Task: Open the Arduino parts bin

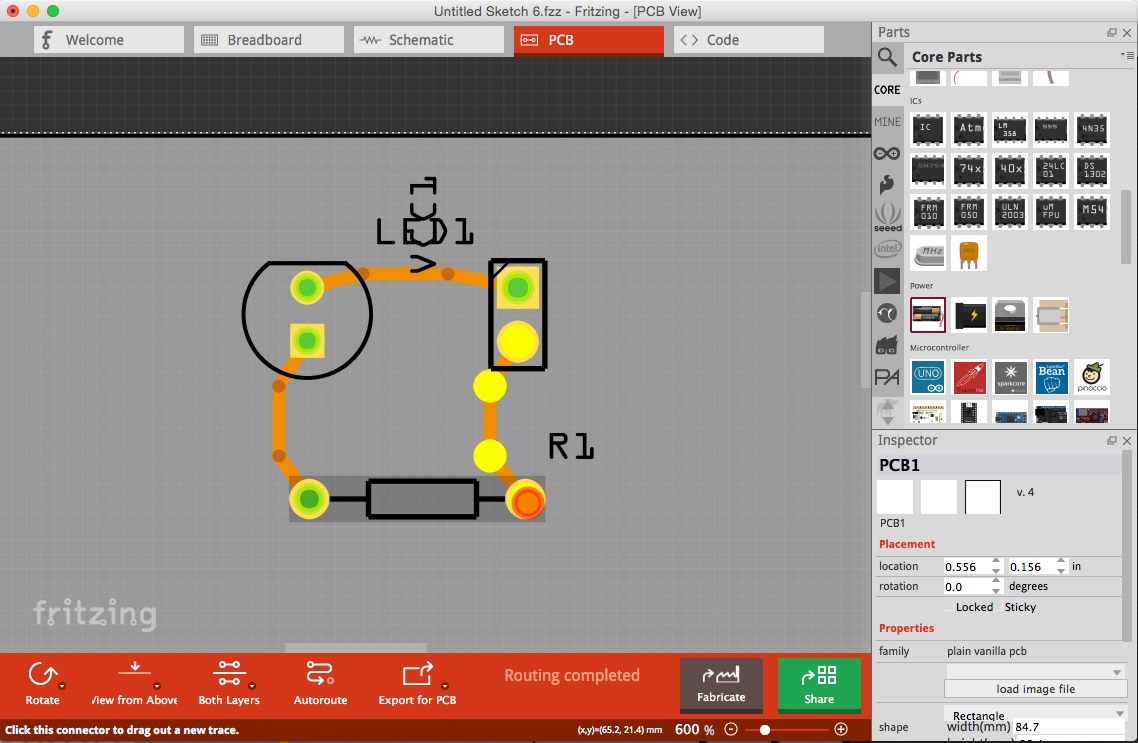Action: pyautogui.click(x=887, y=153)
